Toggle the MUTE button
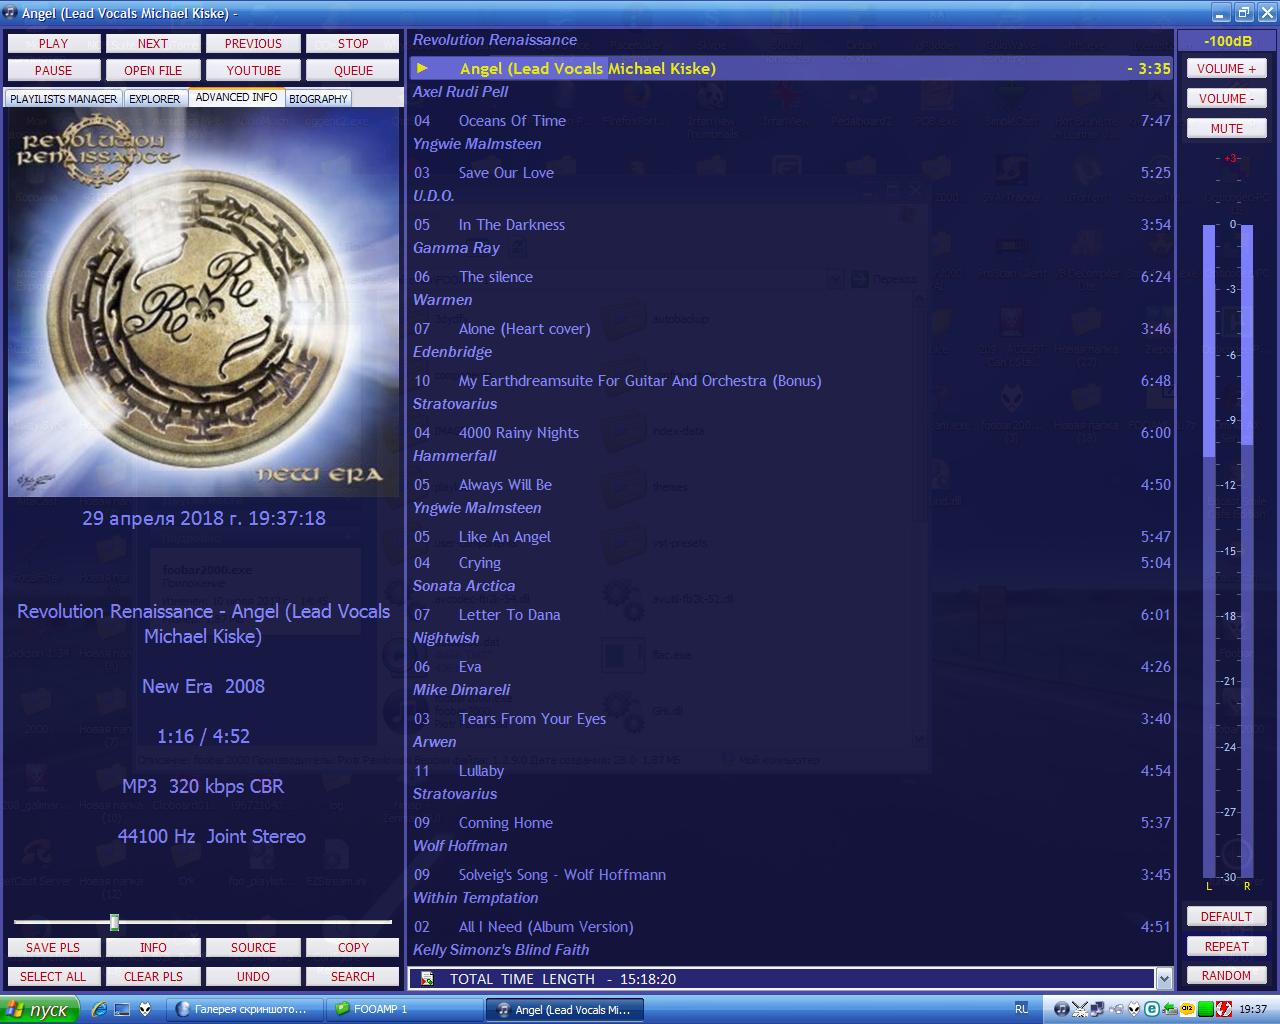Screen dimensions: 1280x1024 [x=1227, y=128]
